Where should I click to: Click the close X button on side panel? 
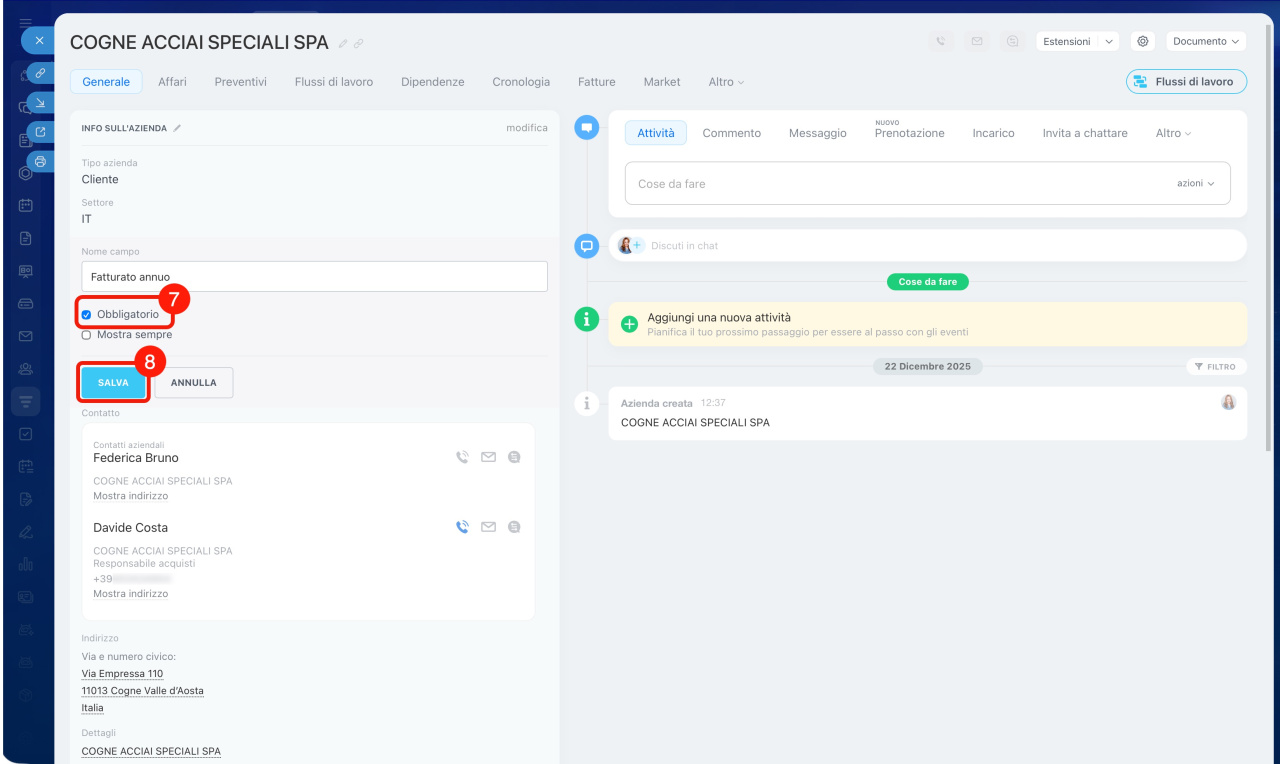[39, 41]
